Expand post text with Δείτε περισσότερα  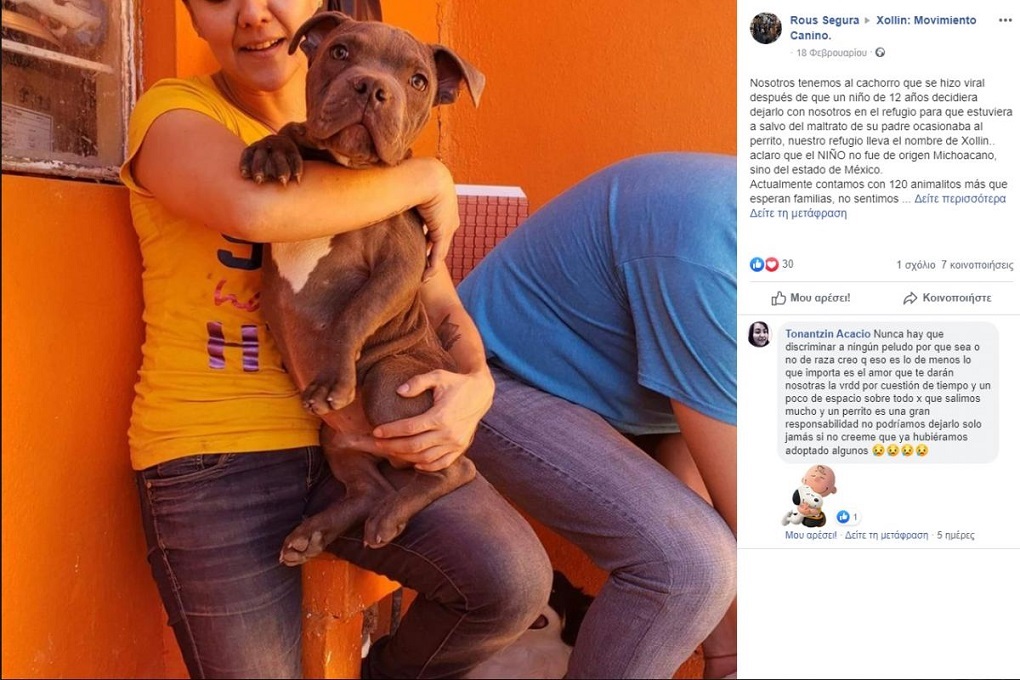coord(960,199)
